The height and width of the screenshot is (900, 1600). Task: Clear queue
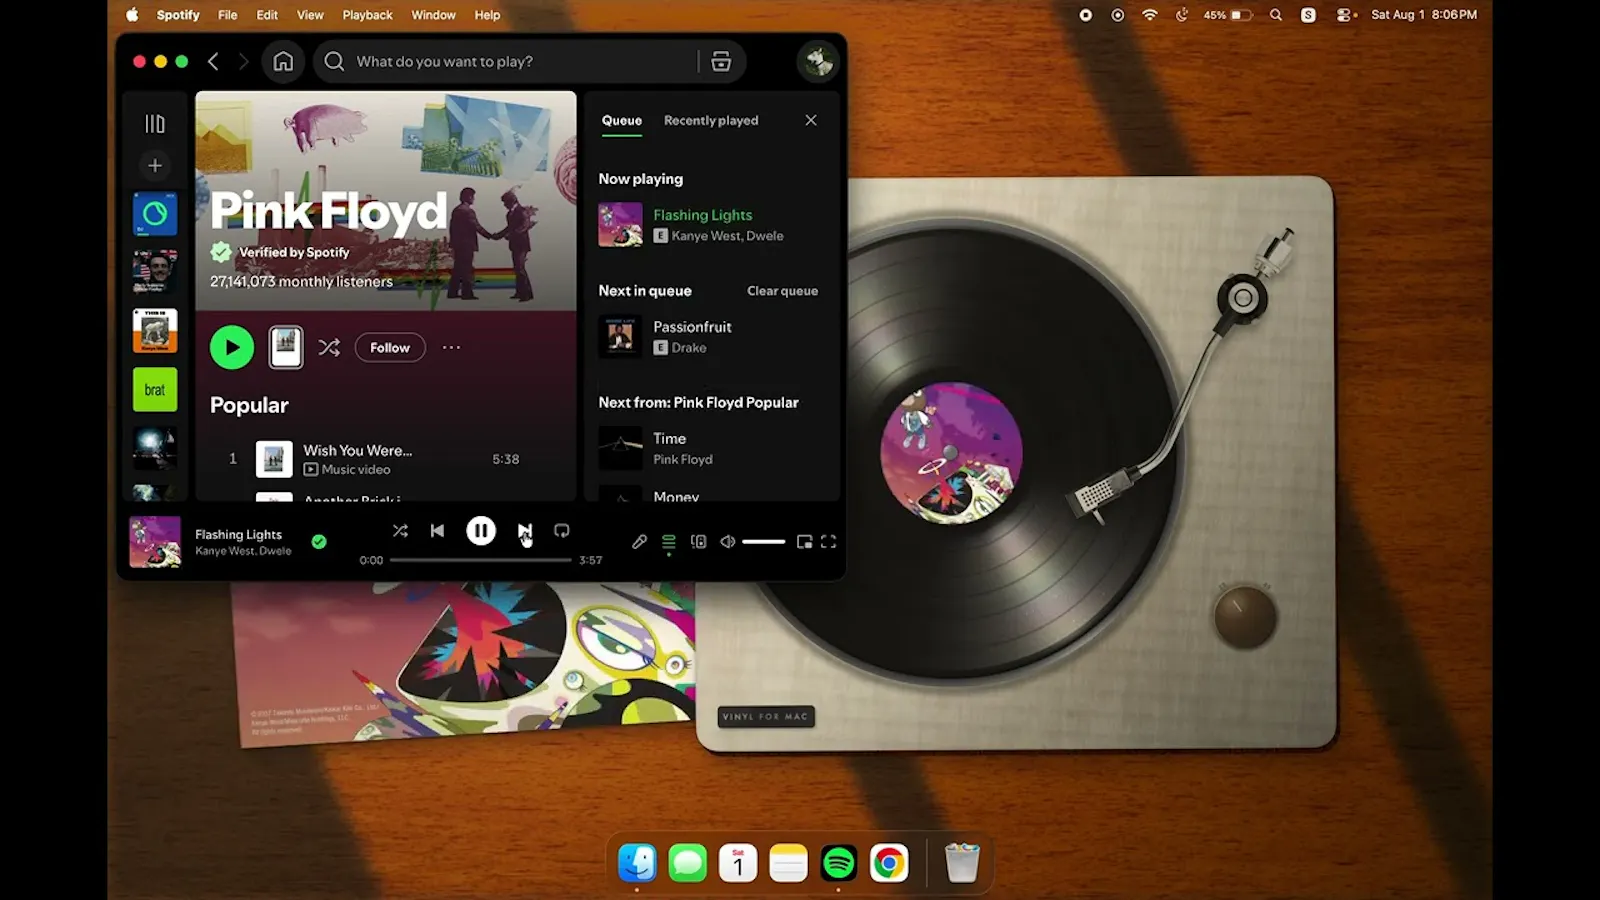[x=782, y=291]
